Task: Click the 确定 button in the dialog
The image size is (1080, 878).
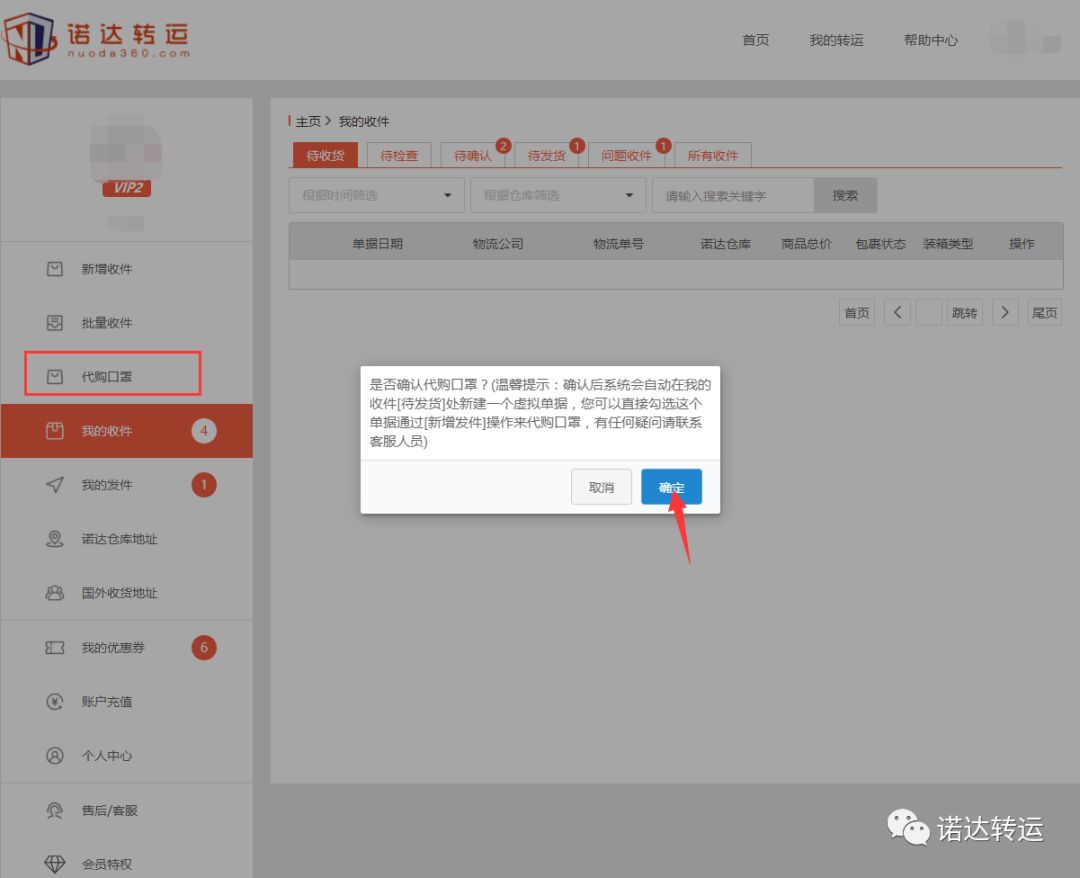Action: [671, 487]
